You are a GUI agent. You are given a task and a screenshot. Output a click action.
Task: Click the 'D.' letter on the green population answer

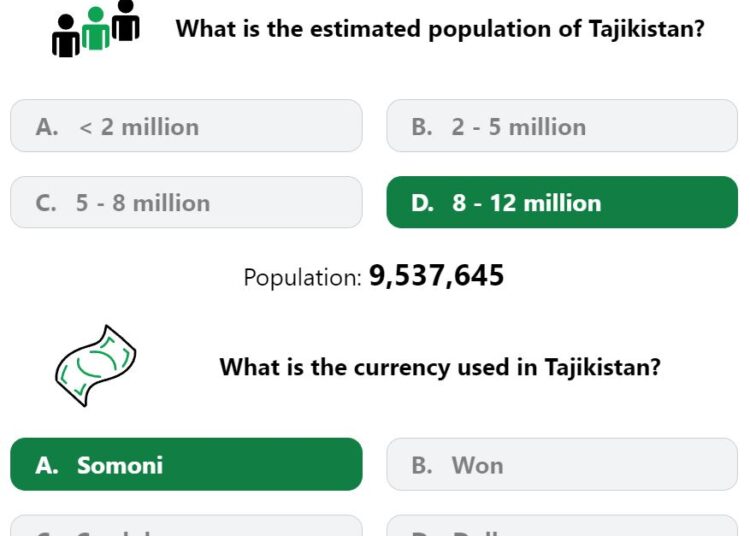pyautogui.click(x=422, y=203)
